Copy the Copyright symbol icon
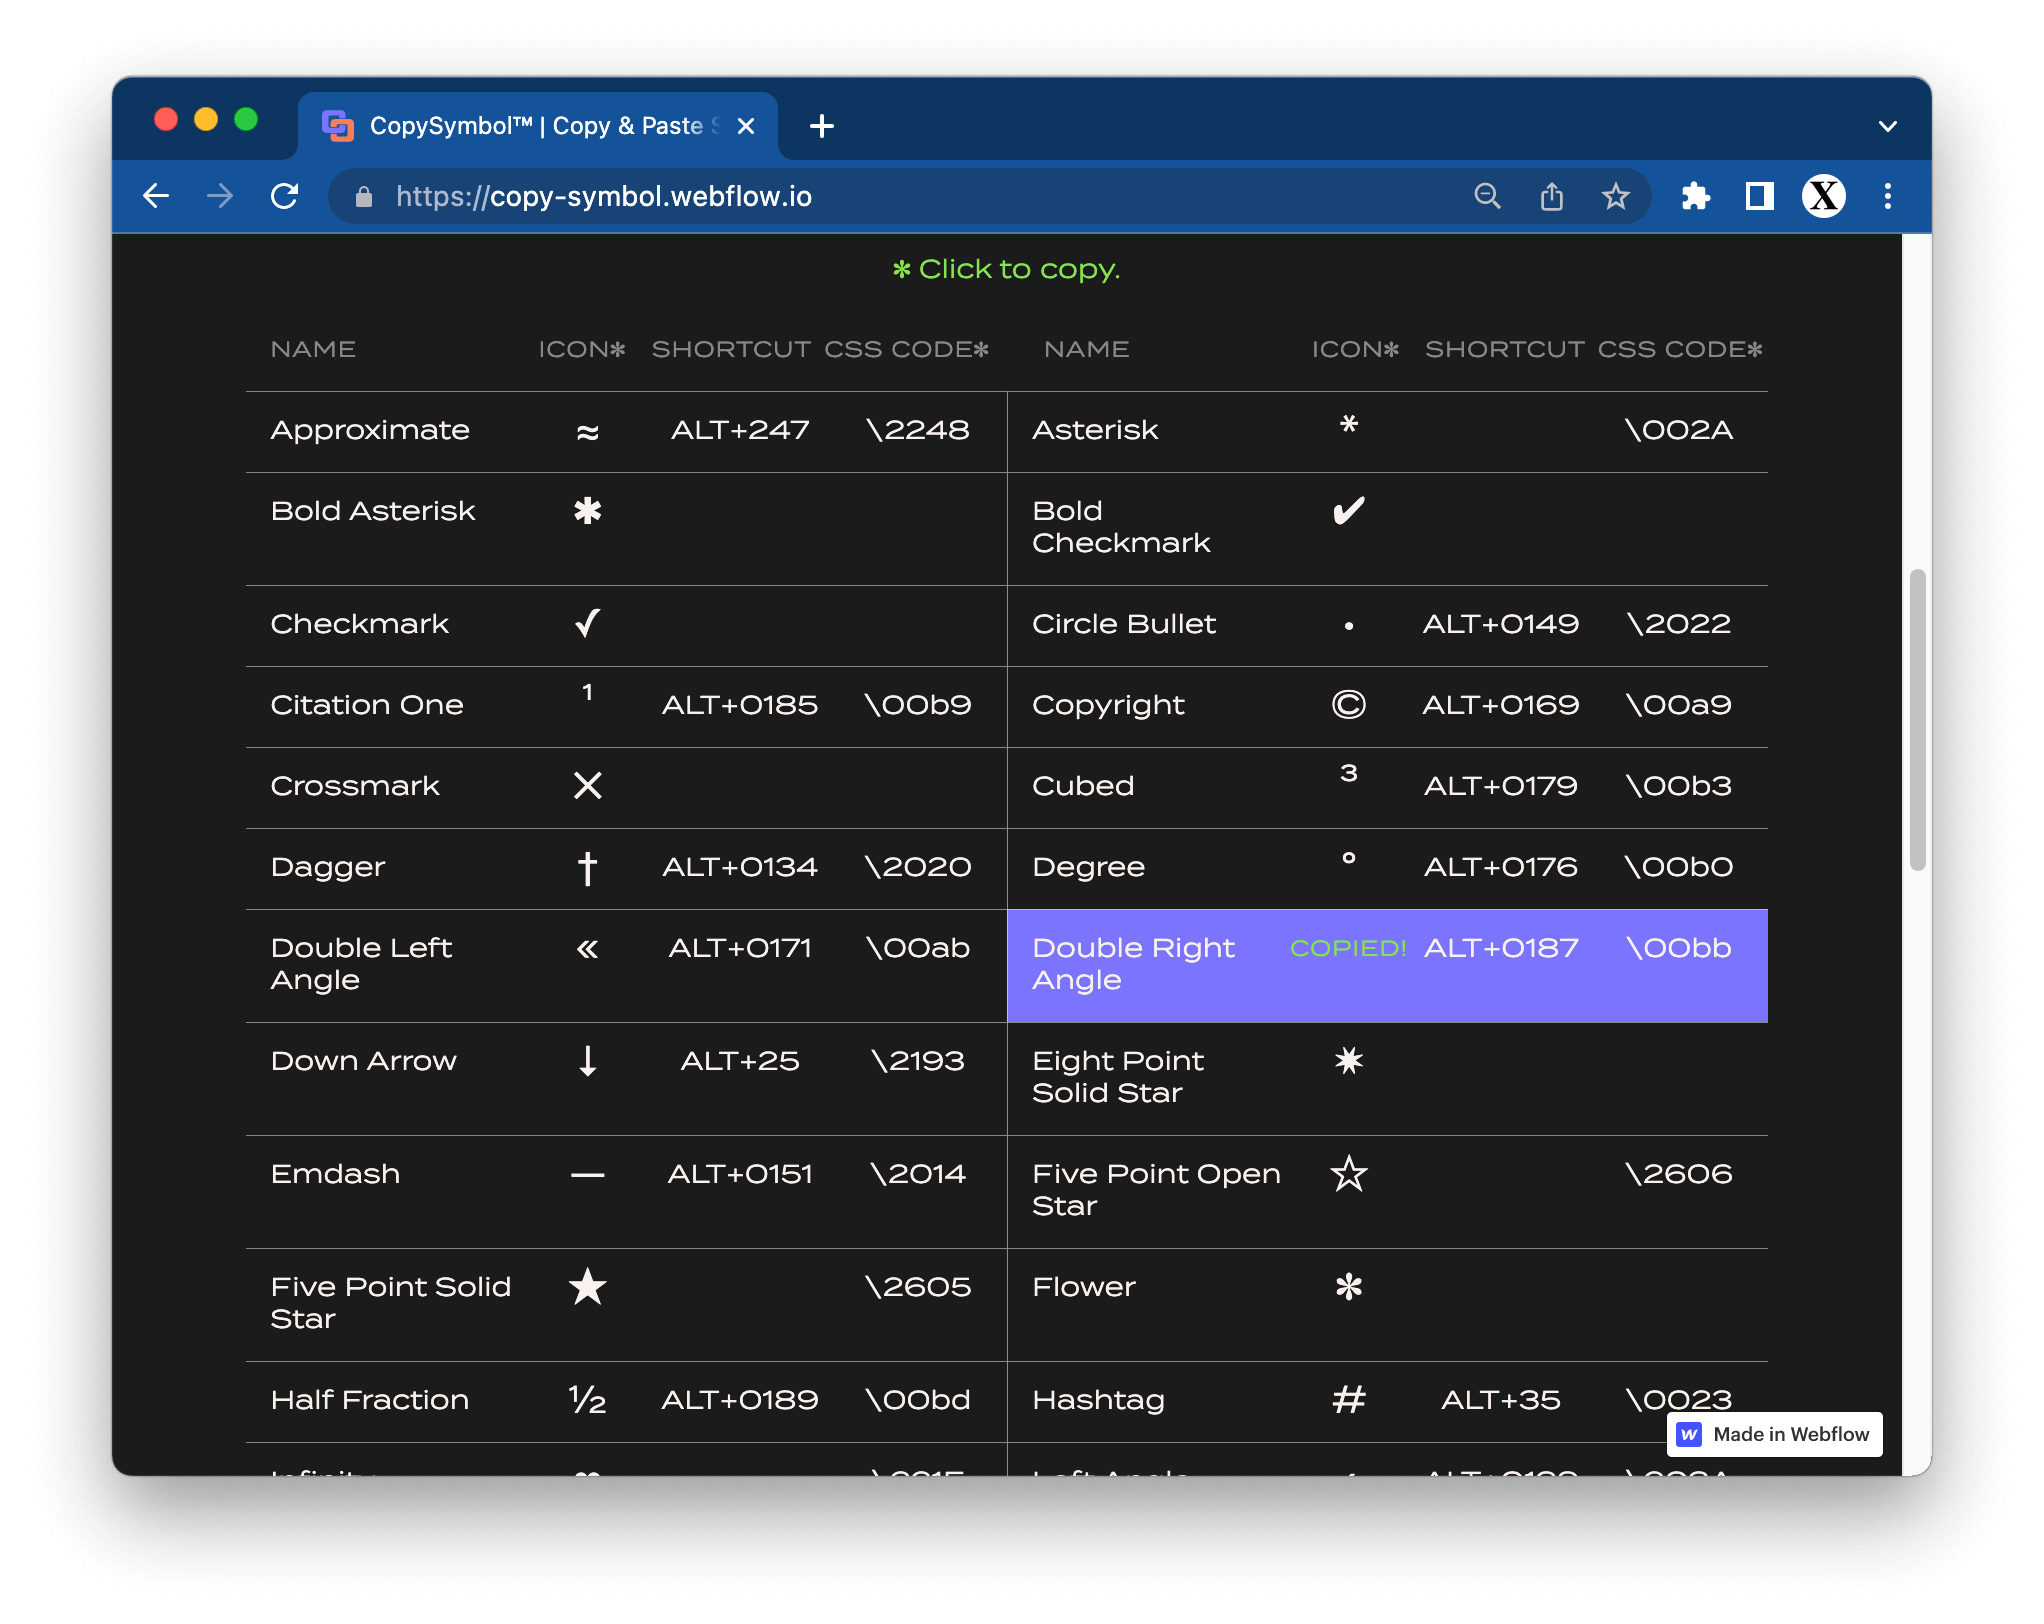Screen dimensions: 2044x1624 click(x=1348, y=705)
